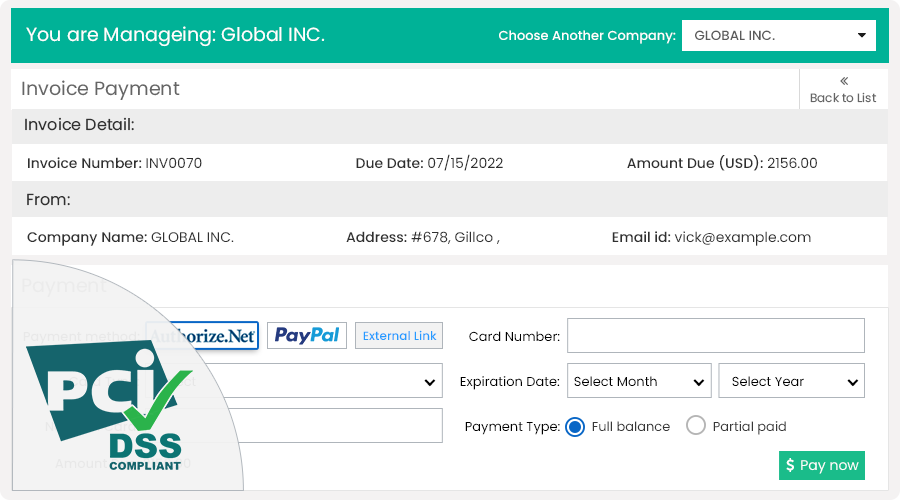Image resolution: width=900 pixels, height=500 pixels.
Task: Select the Full balance radio button
Action: (x=575, y=427)
